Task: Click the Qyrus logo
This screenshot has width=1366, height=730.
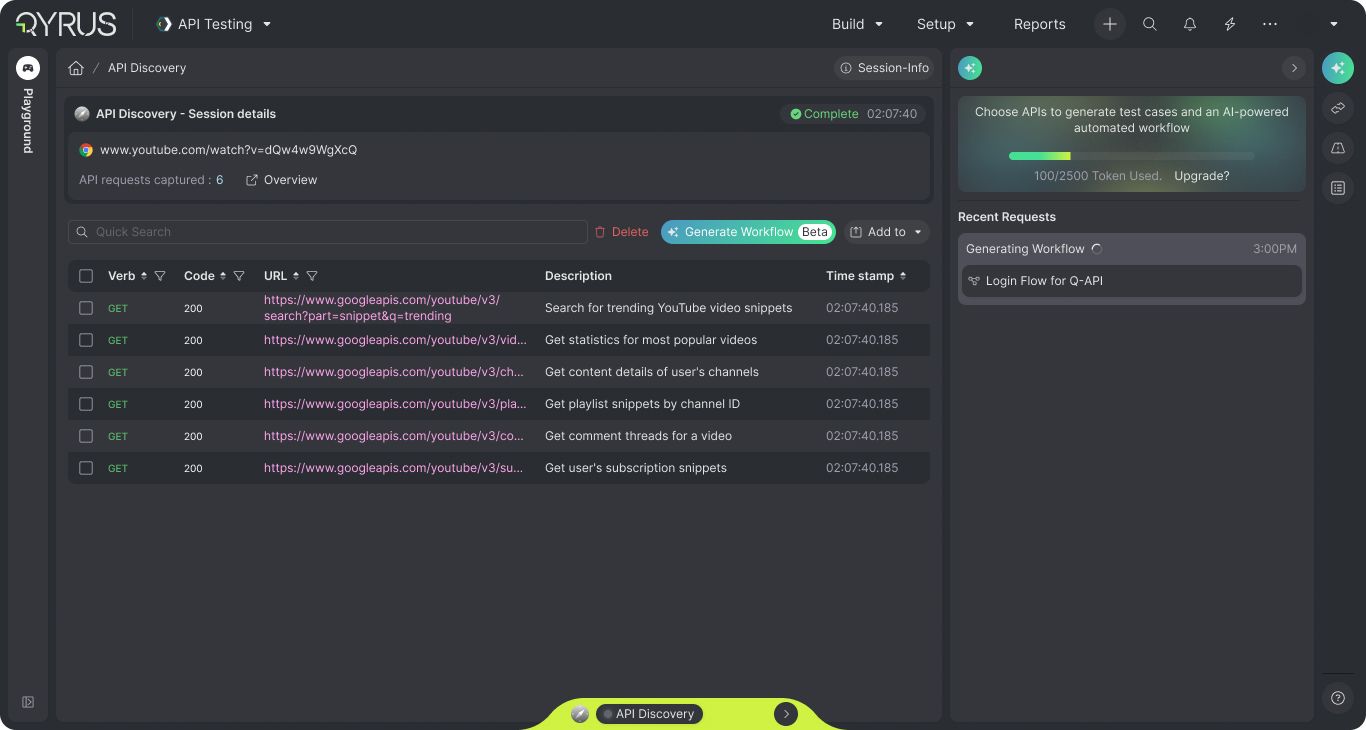Action: [x=66, y=24]
